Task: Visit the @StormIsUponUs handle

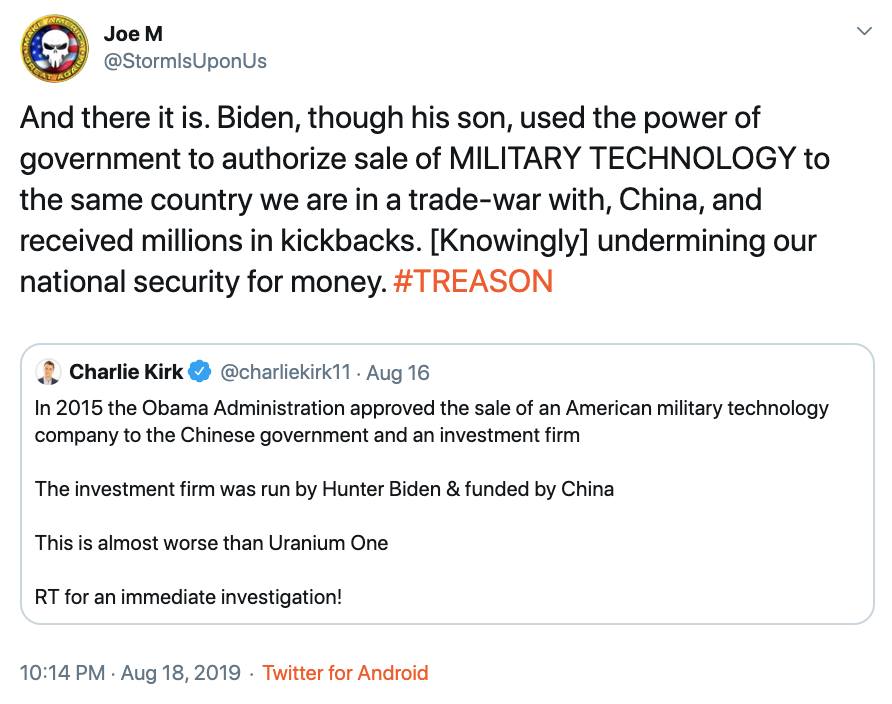Action: click(185, 61)
